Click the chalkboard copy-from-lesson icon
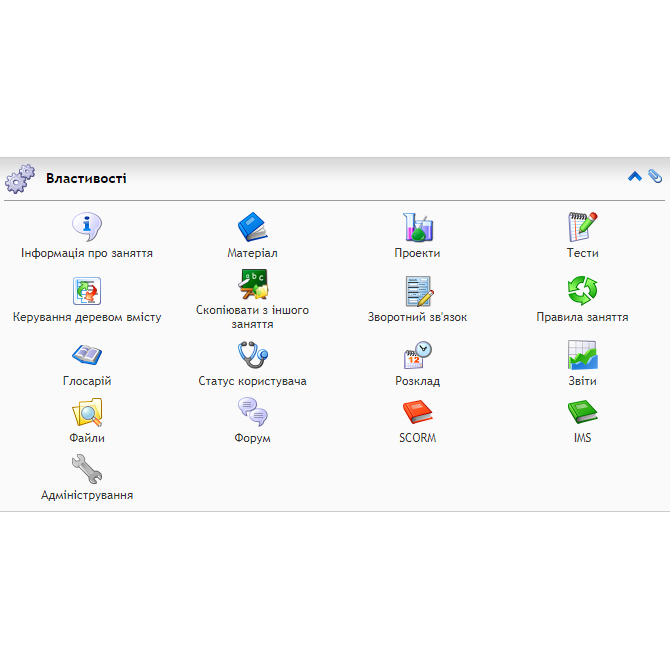This screenshot has width=672, height=672. (252, 284)
